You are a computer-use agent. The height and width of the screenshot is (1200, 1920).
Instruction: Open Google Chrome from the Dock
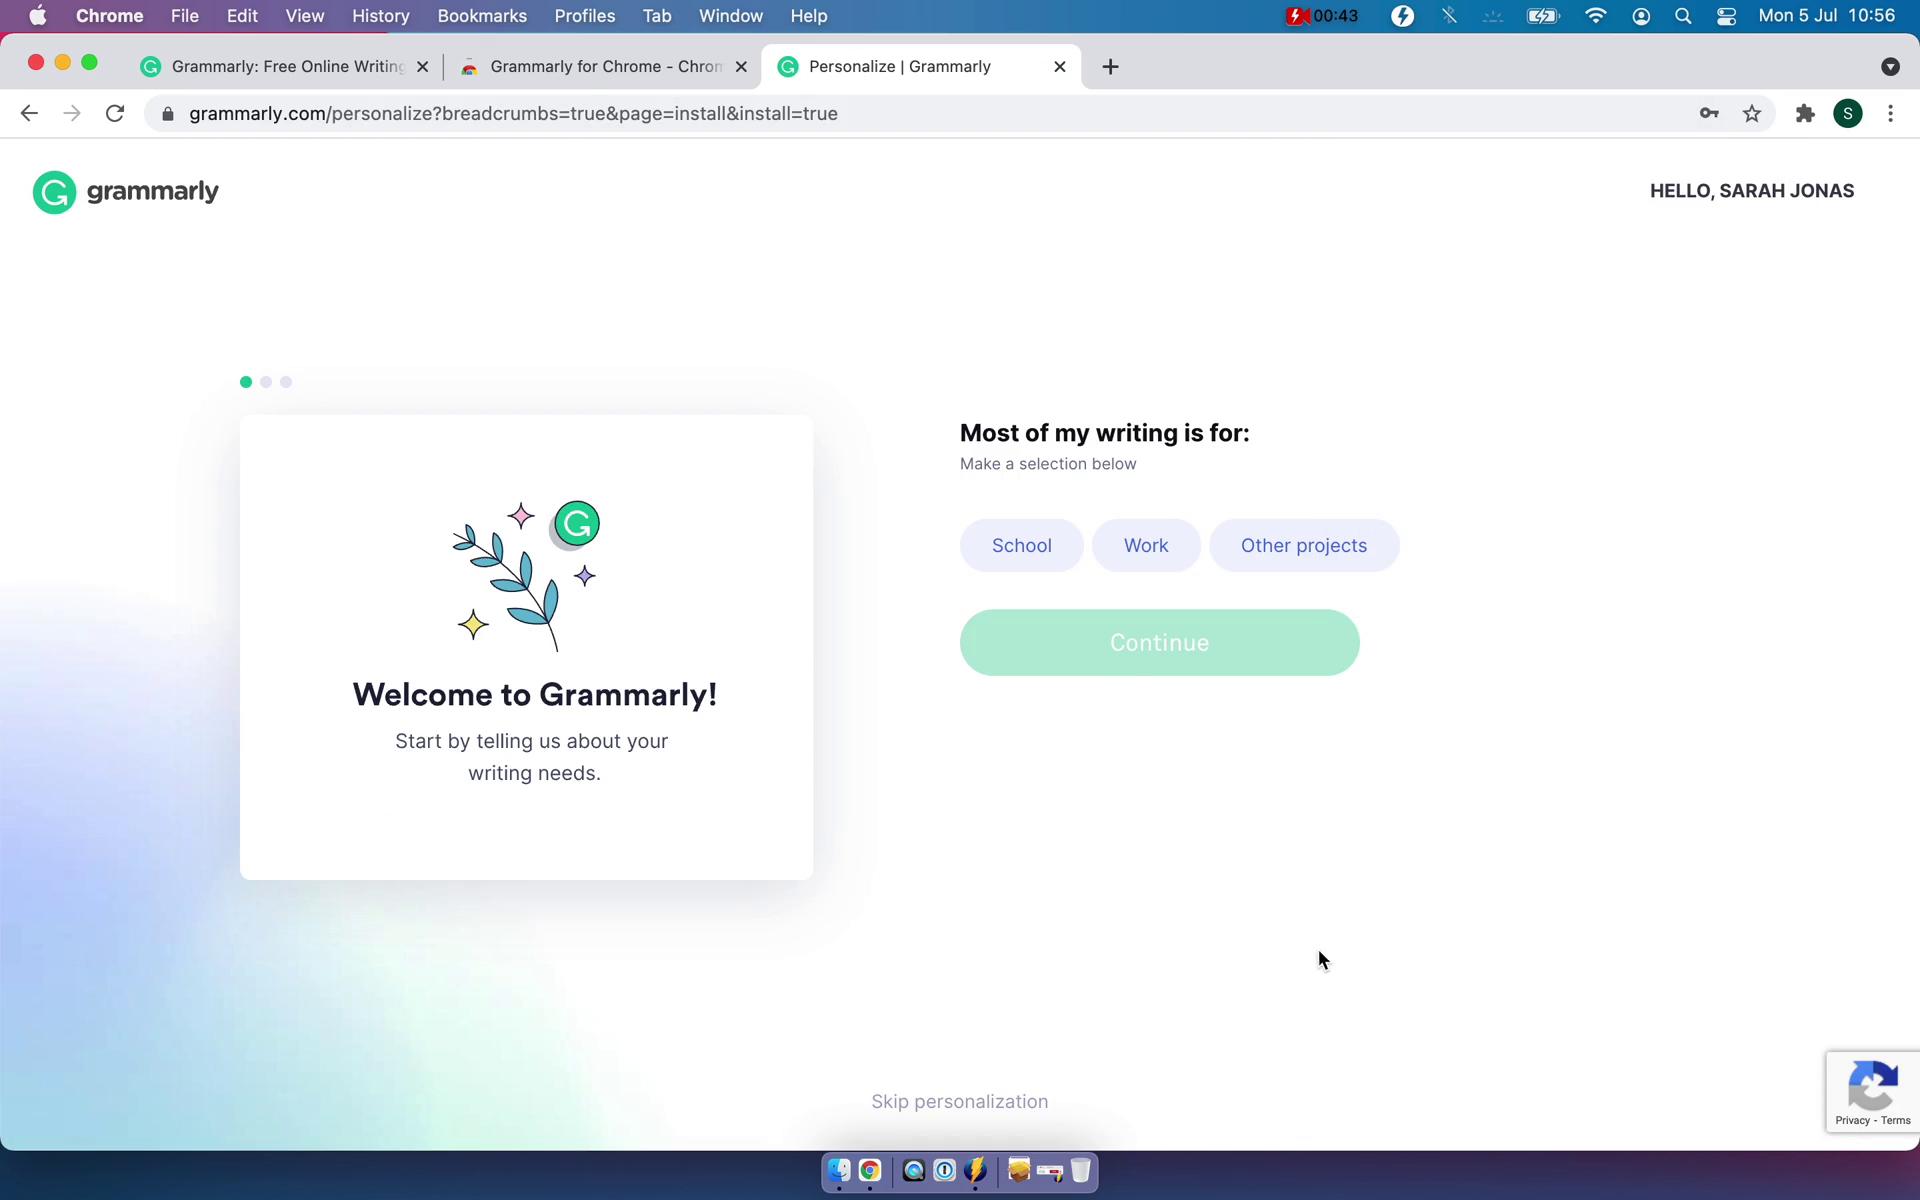click(x=870, y=1170)
